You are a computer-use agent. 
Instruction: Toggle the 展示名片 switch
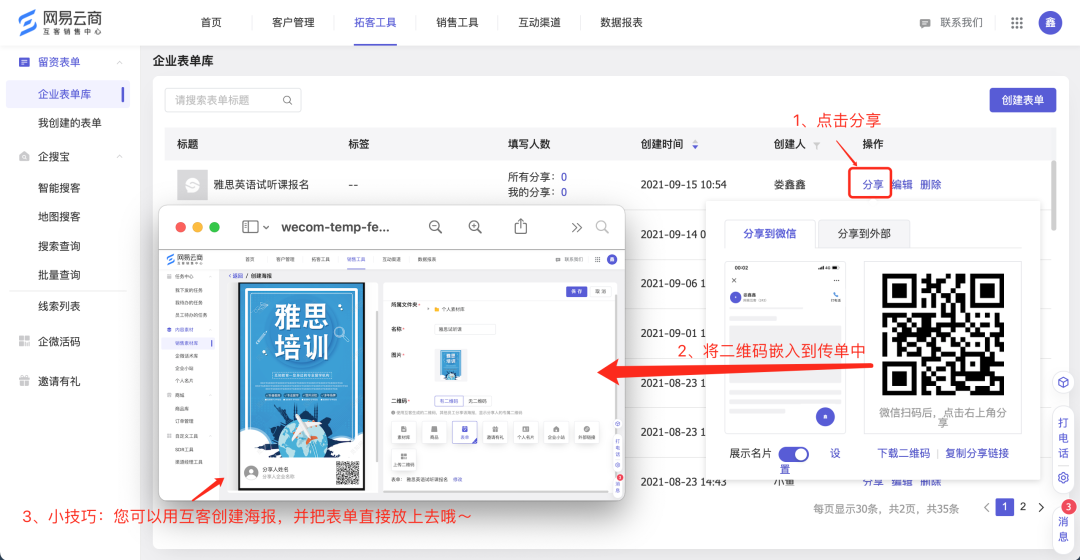point(793,454)
